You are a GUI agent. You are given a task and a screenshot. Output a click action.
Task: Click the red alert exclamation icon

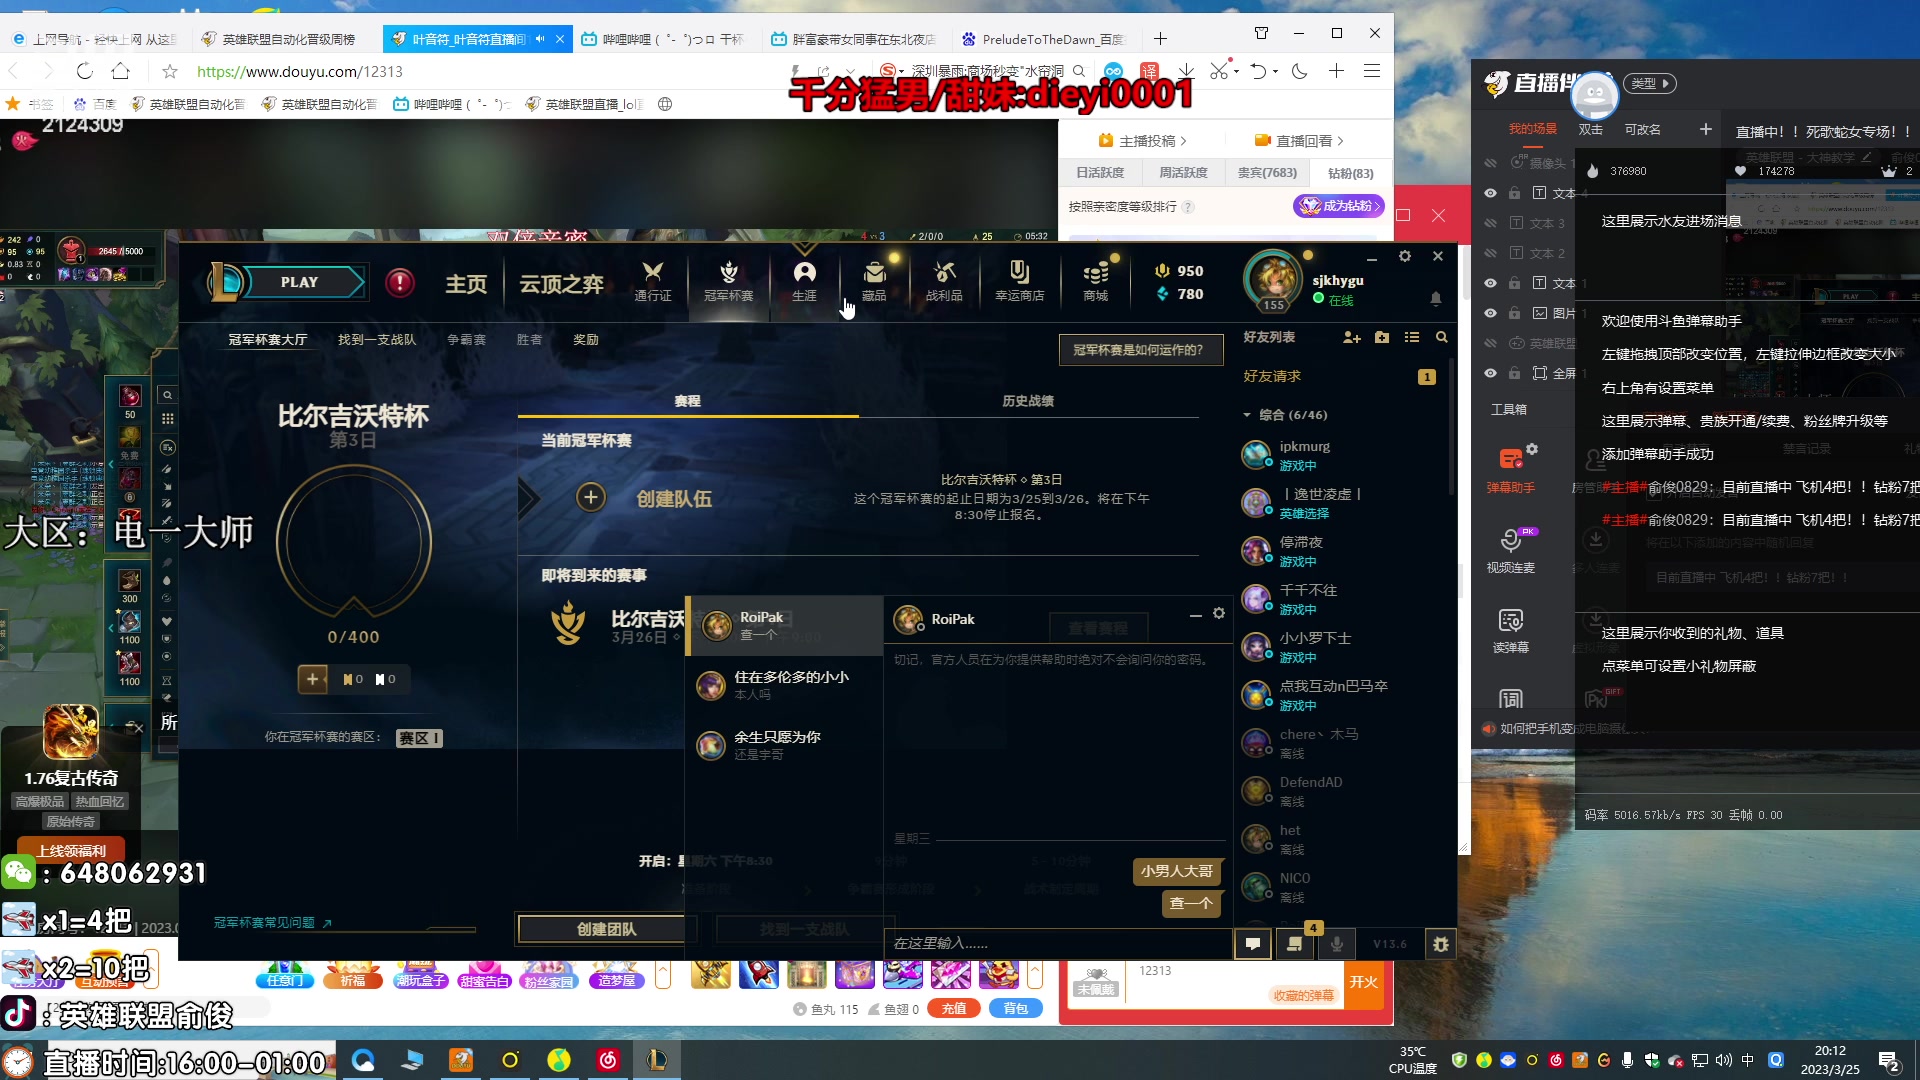coord(400,282)
